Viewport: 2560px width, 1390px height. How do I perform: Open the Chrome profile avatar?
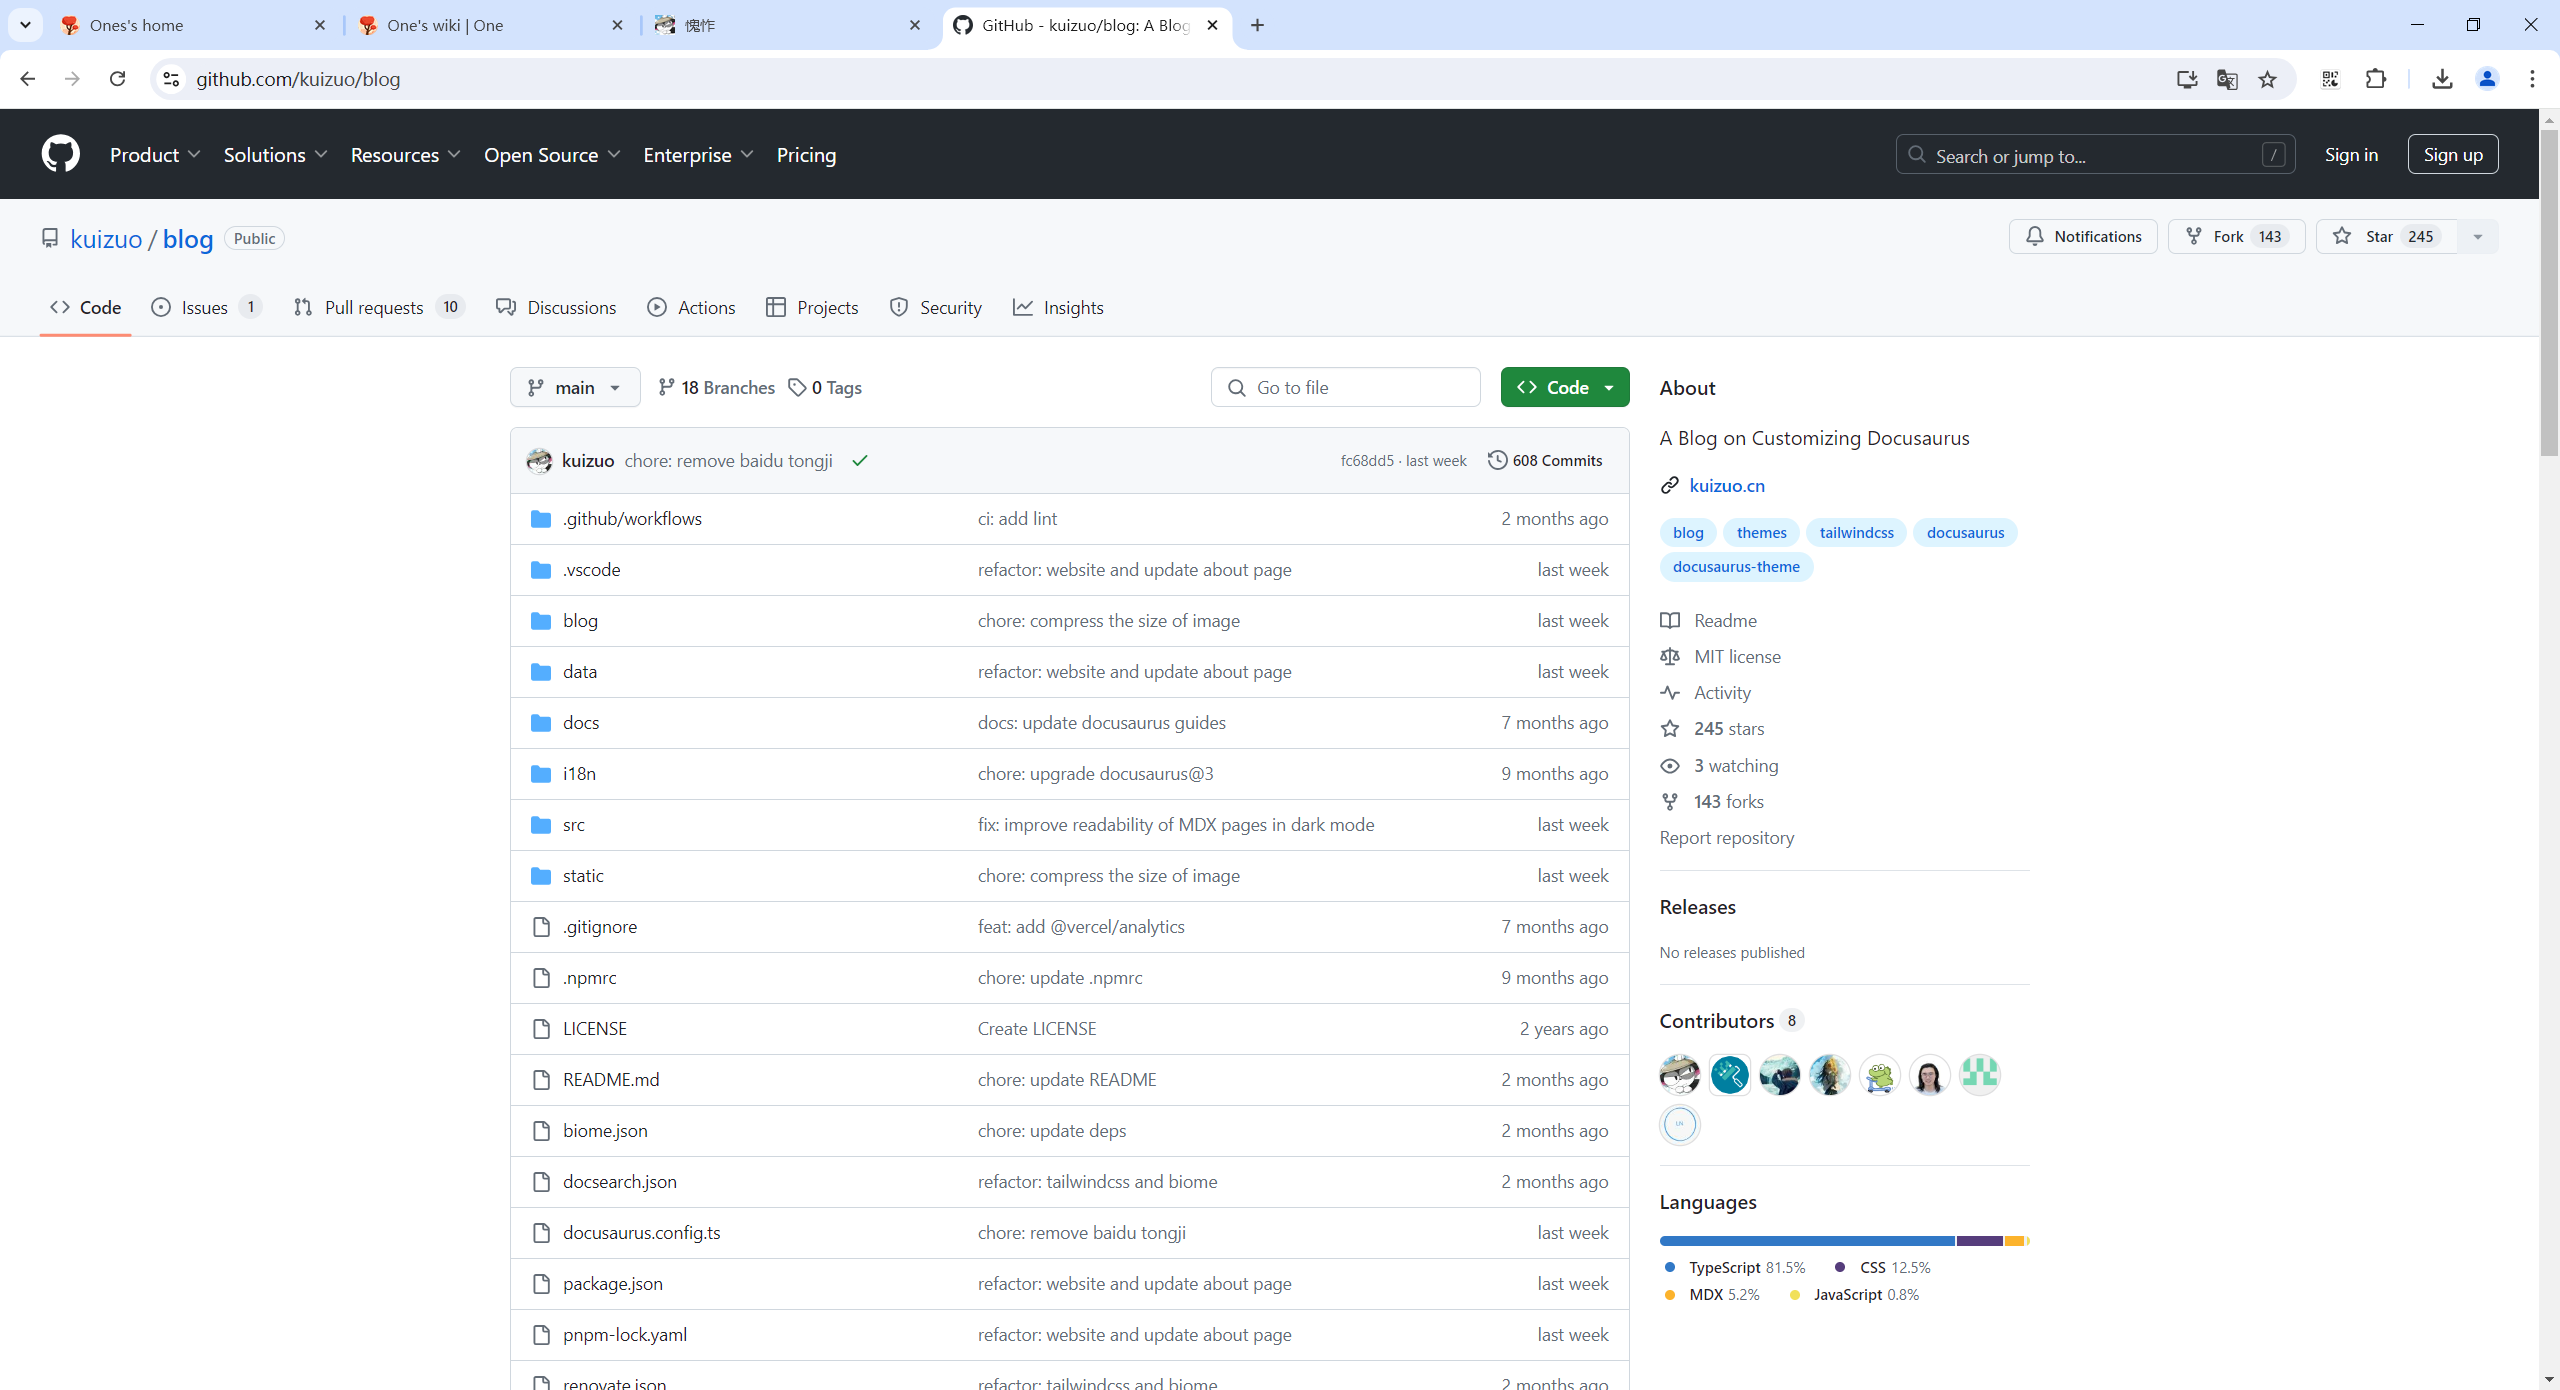click(x=2487, y=79)
